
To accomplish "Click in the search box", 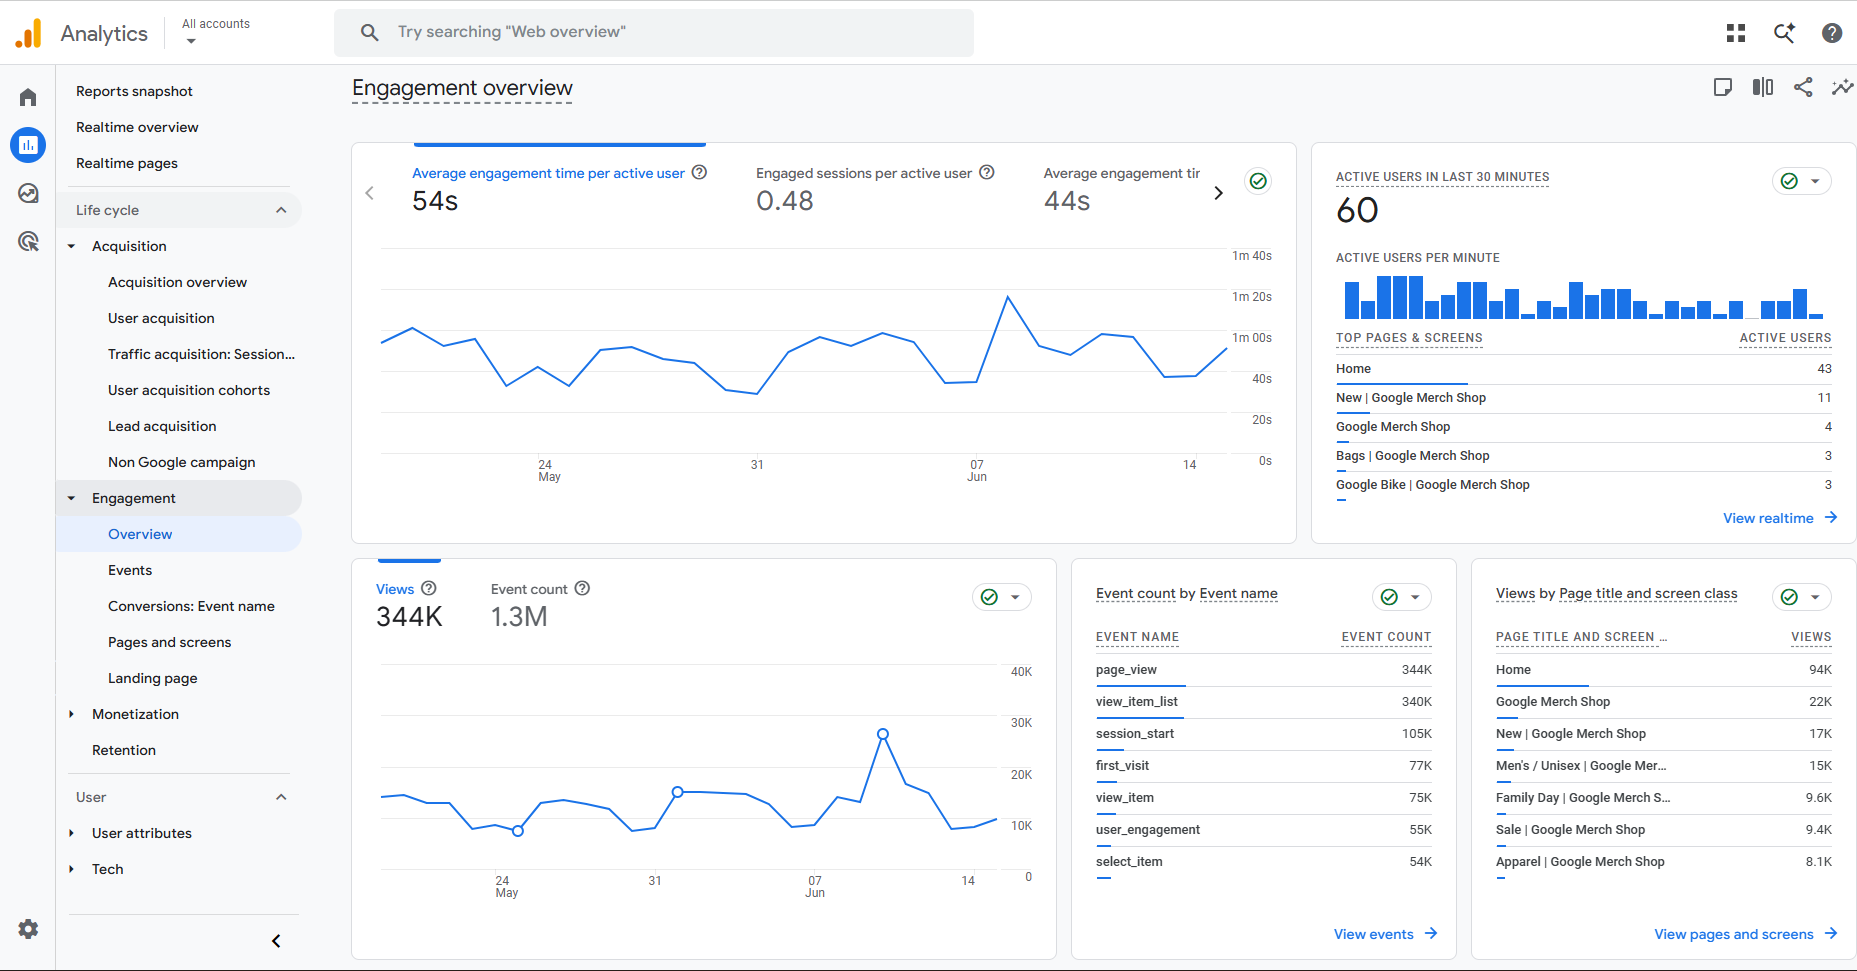I will [654, 32].
